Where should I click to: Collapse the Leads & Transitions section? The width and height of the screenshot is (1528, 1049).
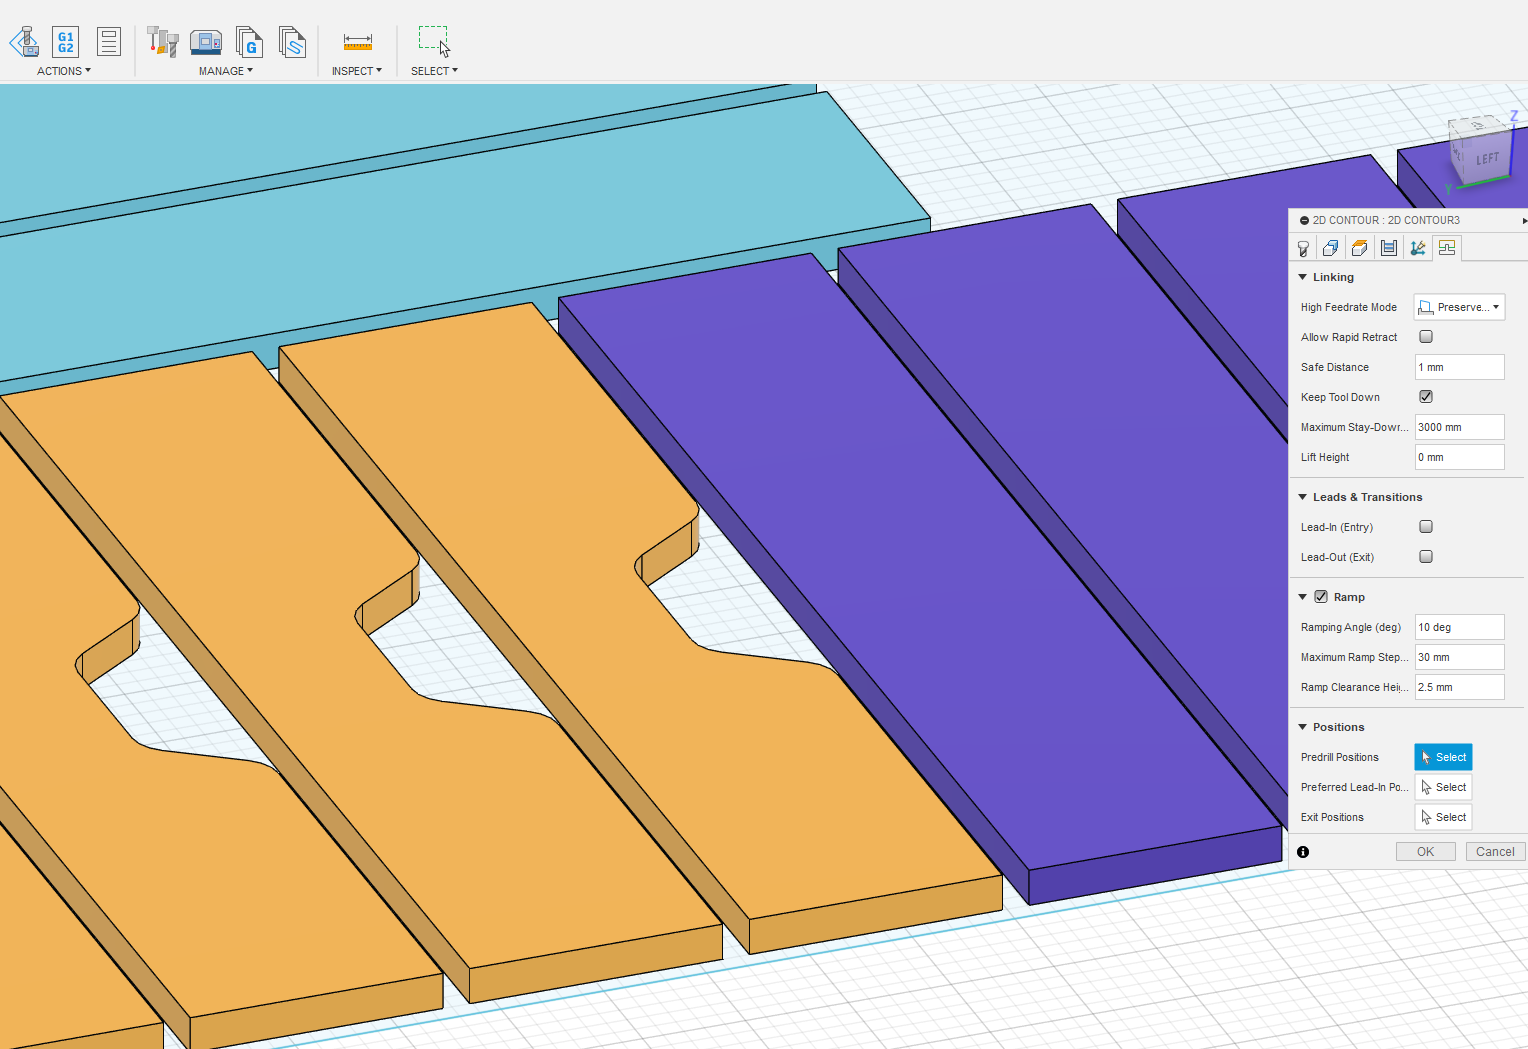click(1303, 497)
